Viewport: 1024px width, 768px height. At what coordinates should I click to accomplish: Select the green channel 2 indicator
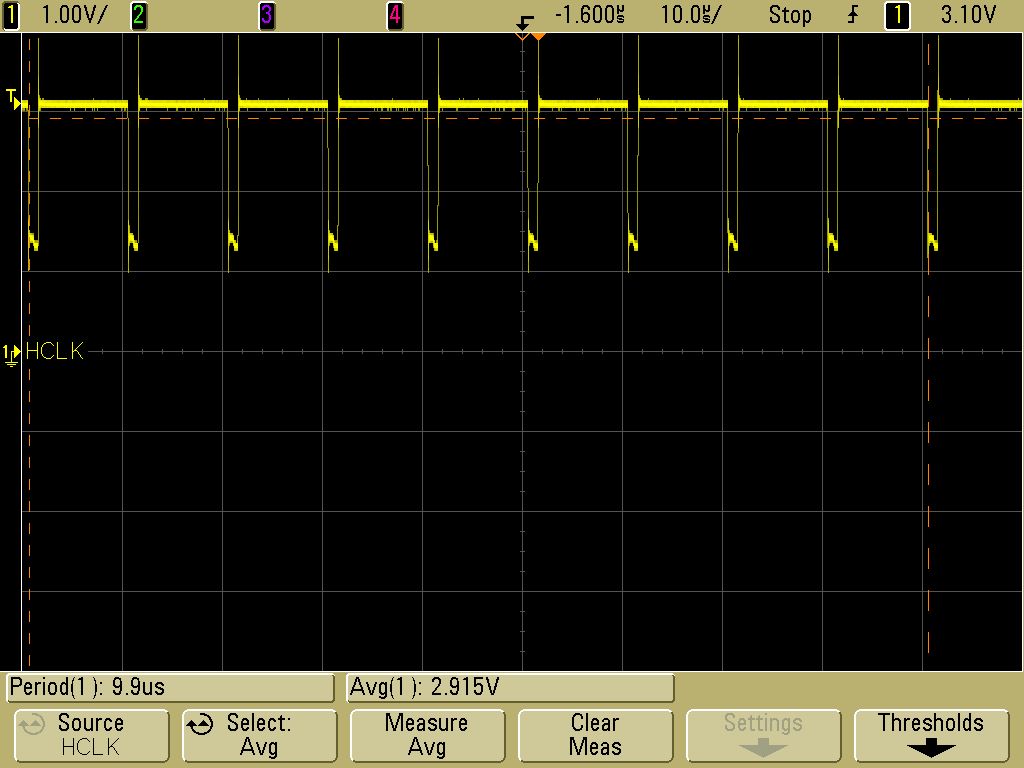[138, 15]
